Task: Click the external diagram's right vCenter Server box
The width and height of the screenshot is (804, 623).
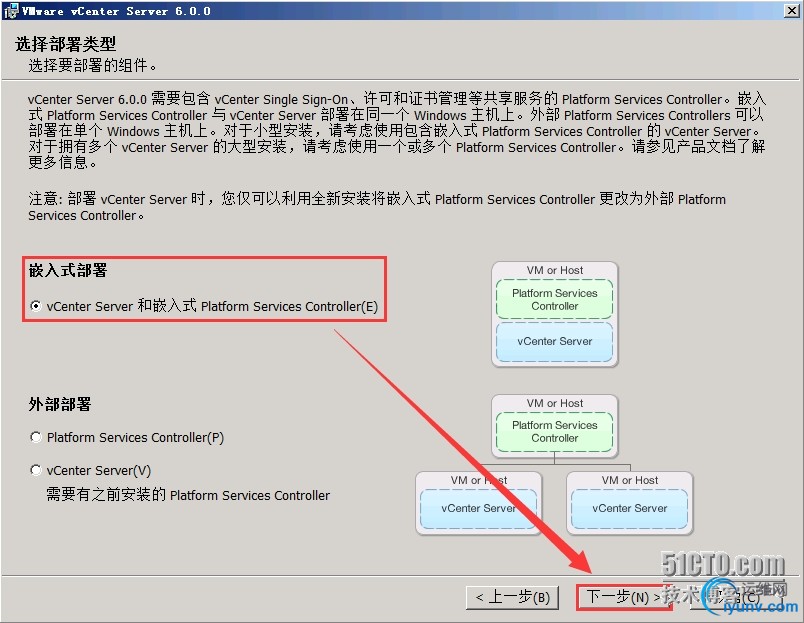Action: pos(629,509)
